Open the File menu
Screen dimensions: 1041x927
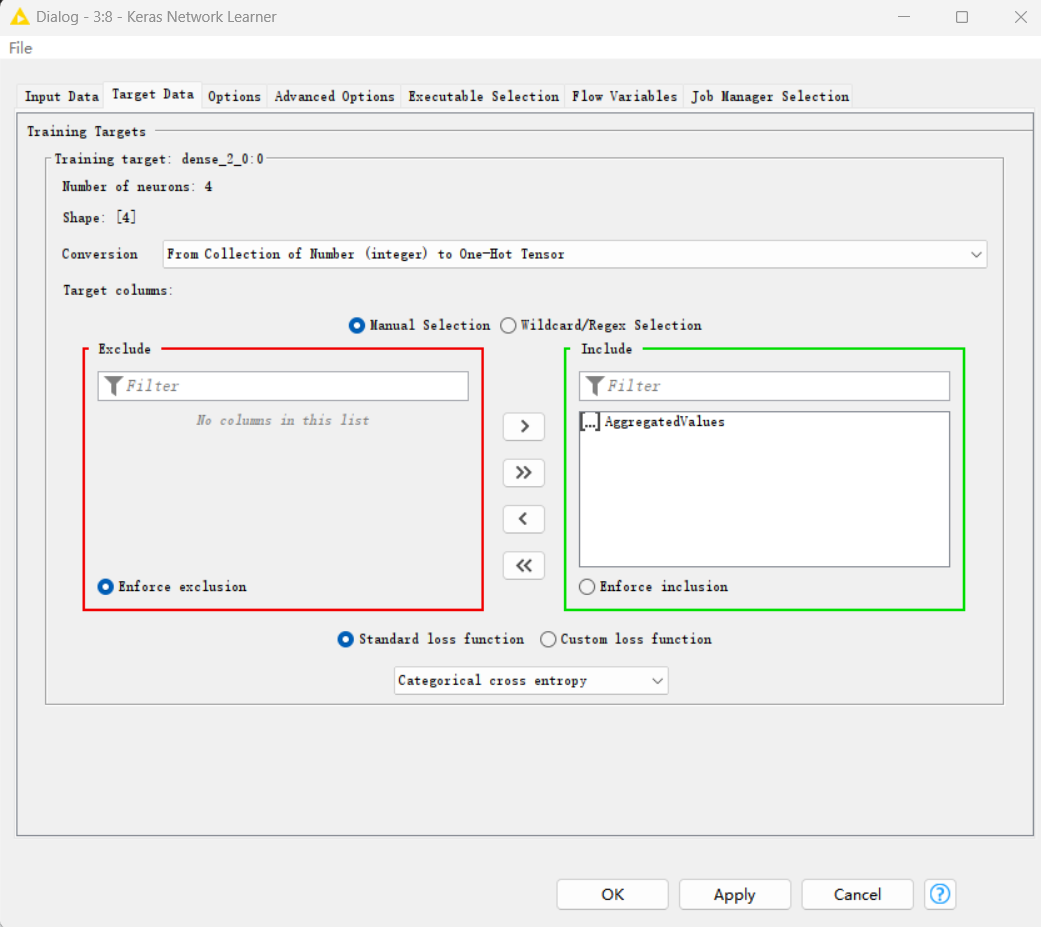click(21, 48)
